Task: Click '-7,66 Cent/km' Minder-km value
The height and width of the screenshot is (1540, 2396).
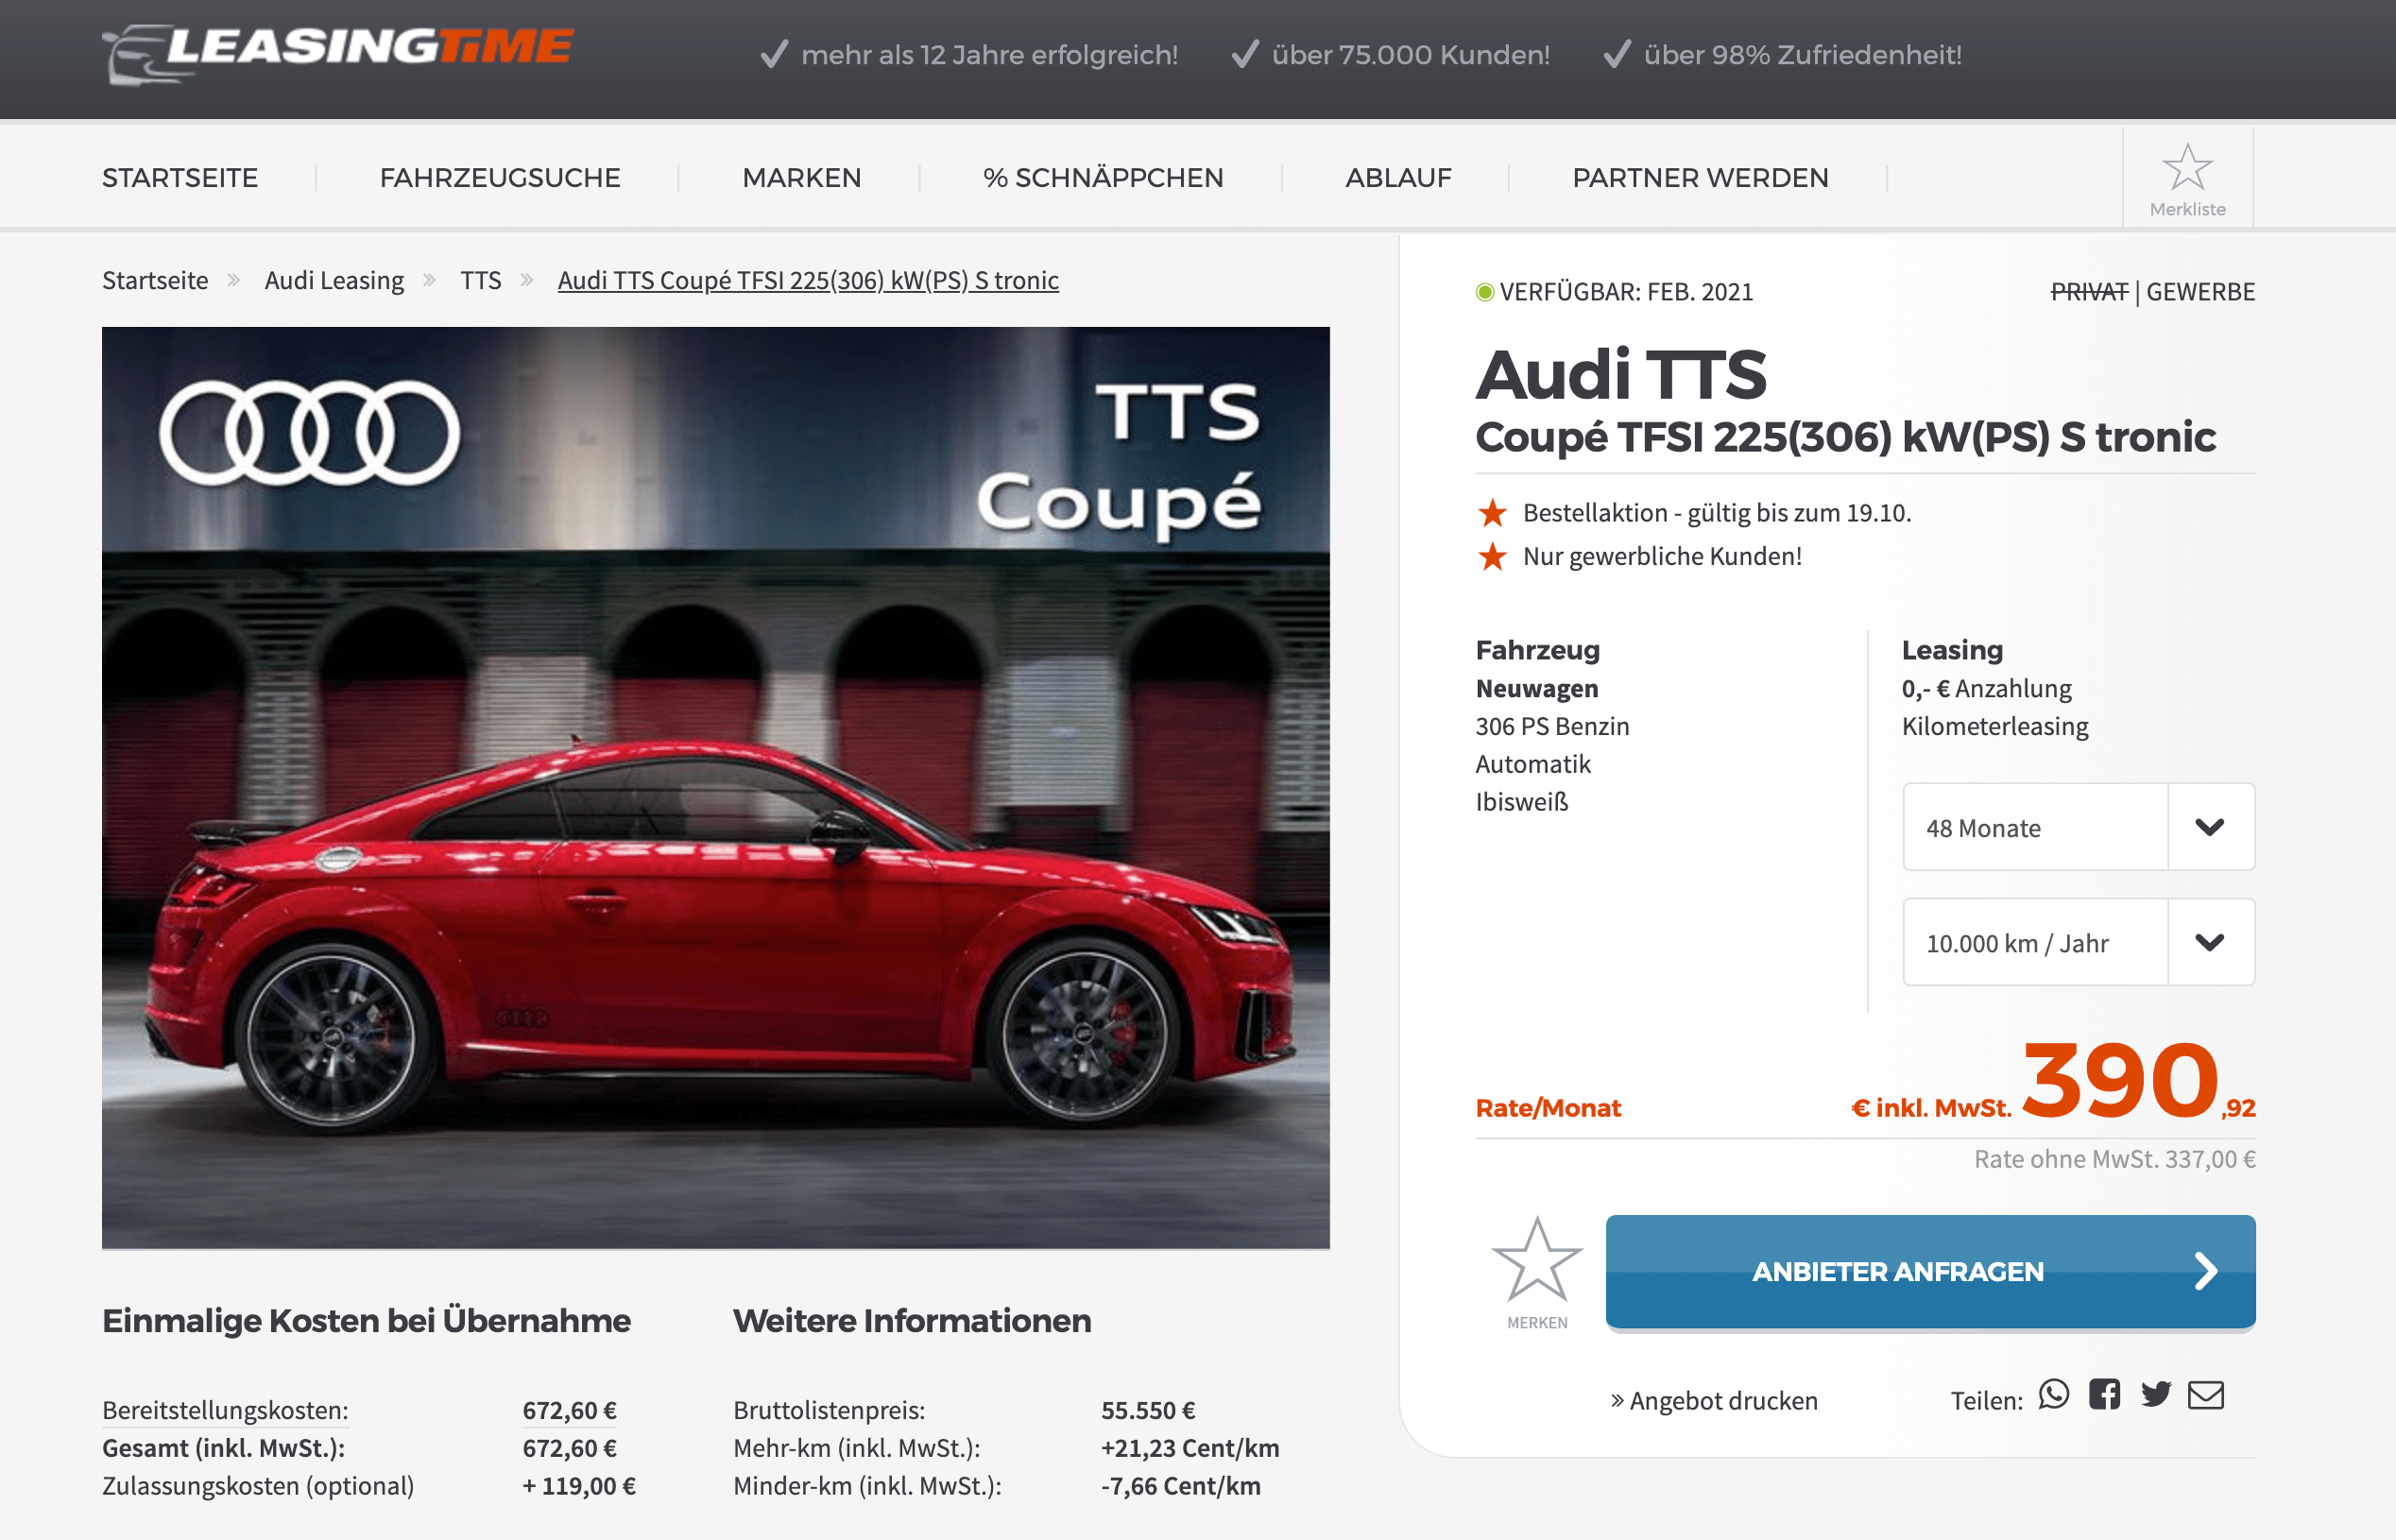Action: click(1180, 1487)
